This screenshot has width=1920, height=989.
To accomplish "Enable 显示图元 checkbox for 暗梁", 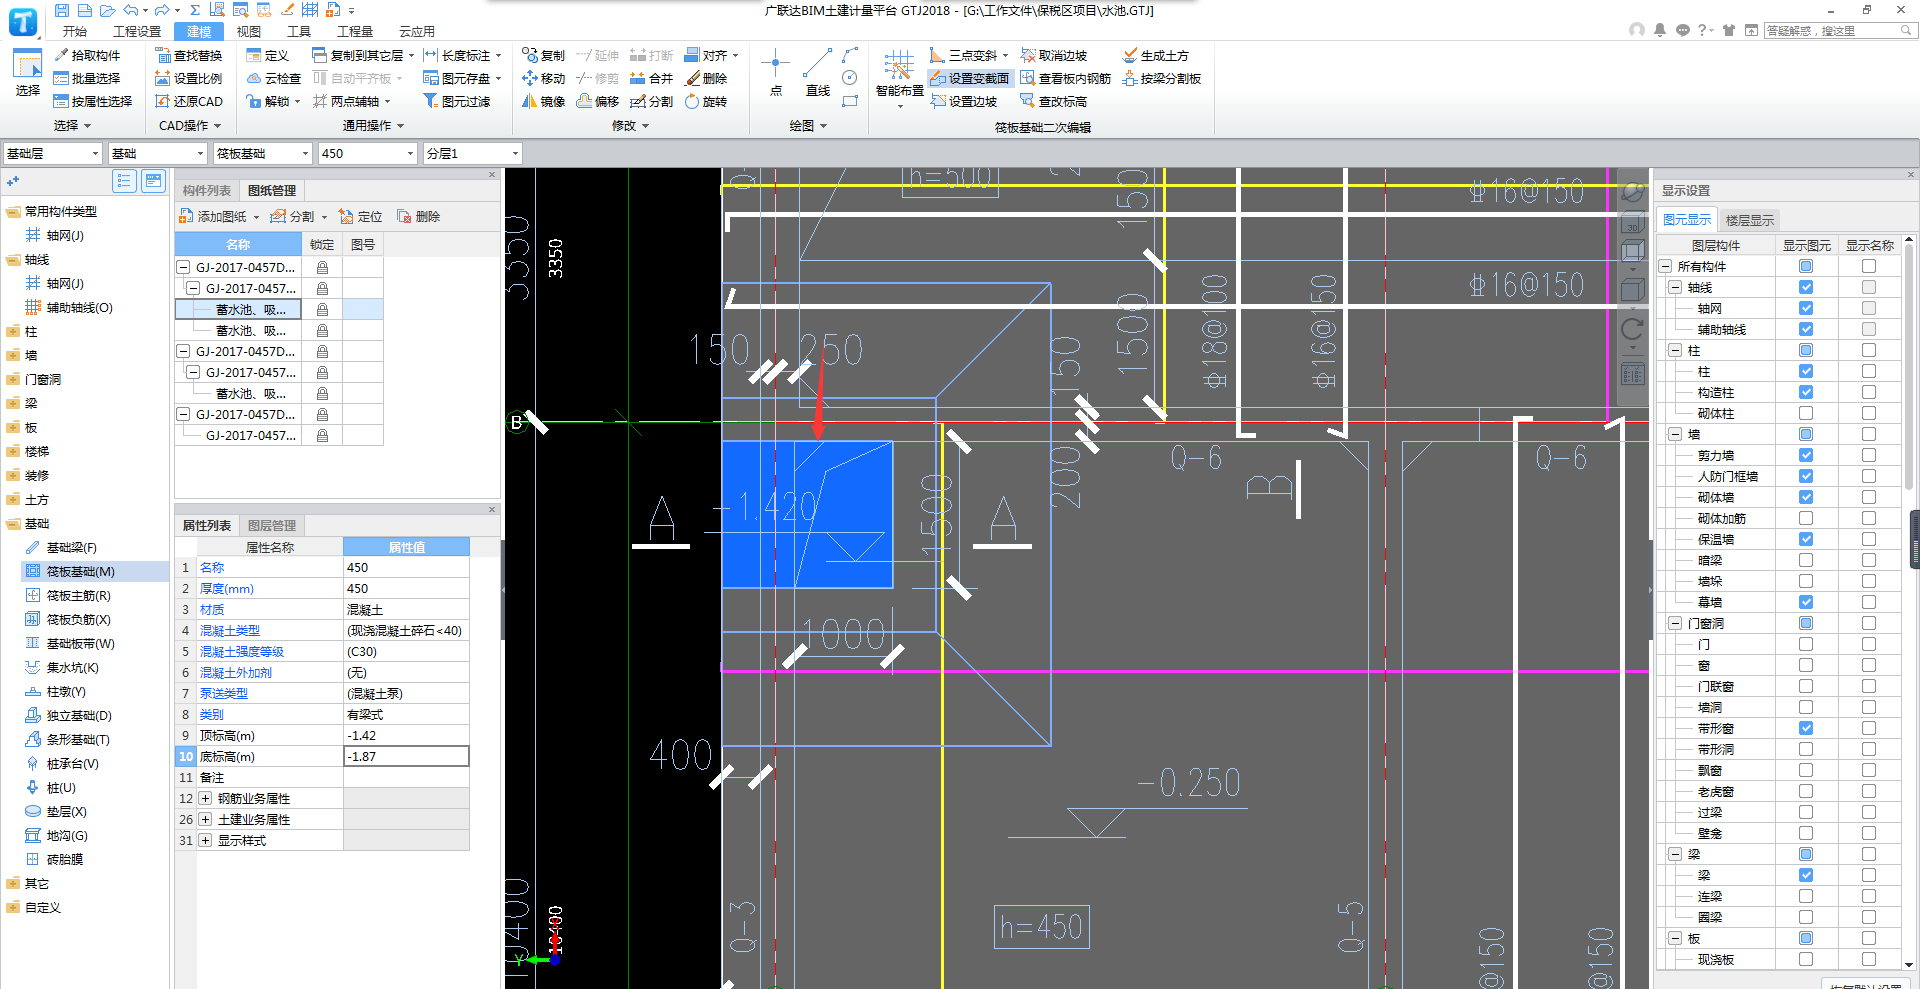I will (x=1806, y=560).
